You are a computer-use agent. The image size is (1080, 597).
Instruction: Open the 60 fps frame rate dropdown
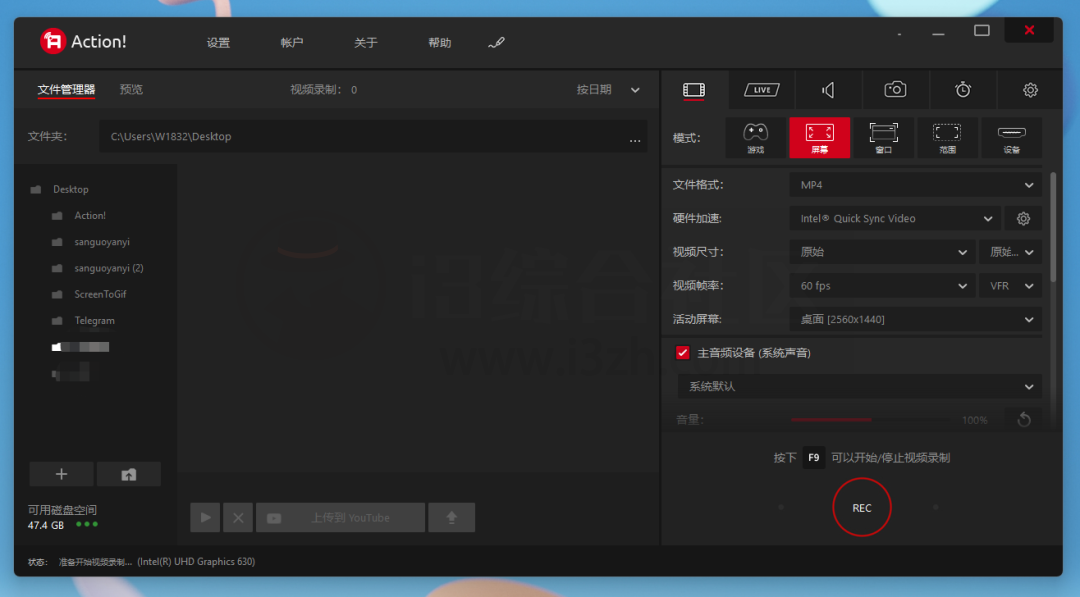882,286
